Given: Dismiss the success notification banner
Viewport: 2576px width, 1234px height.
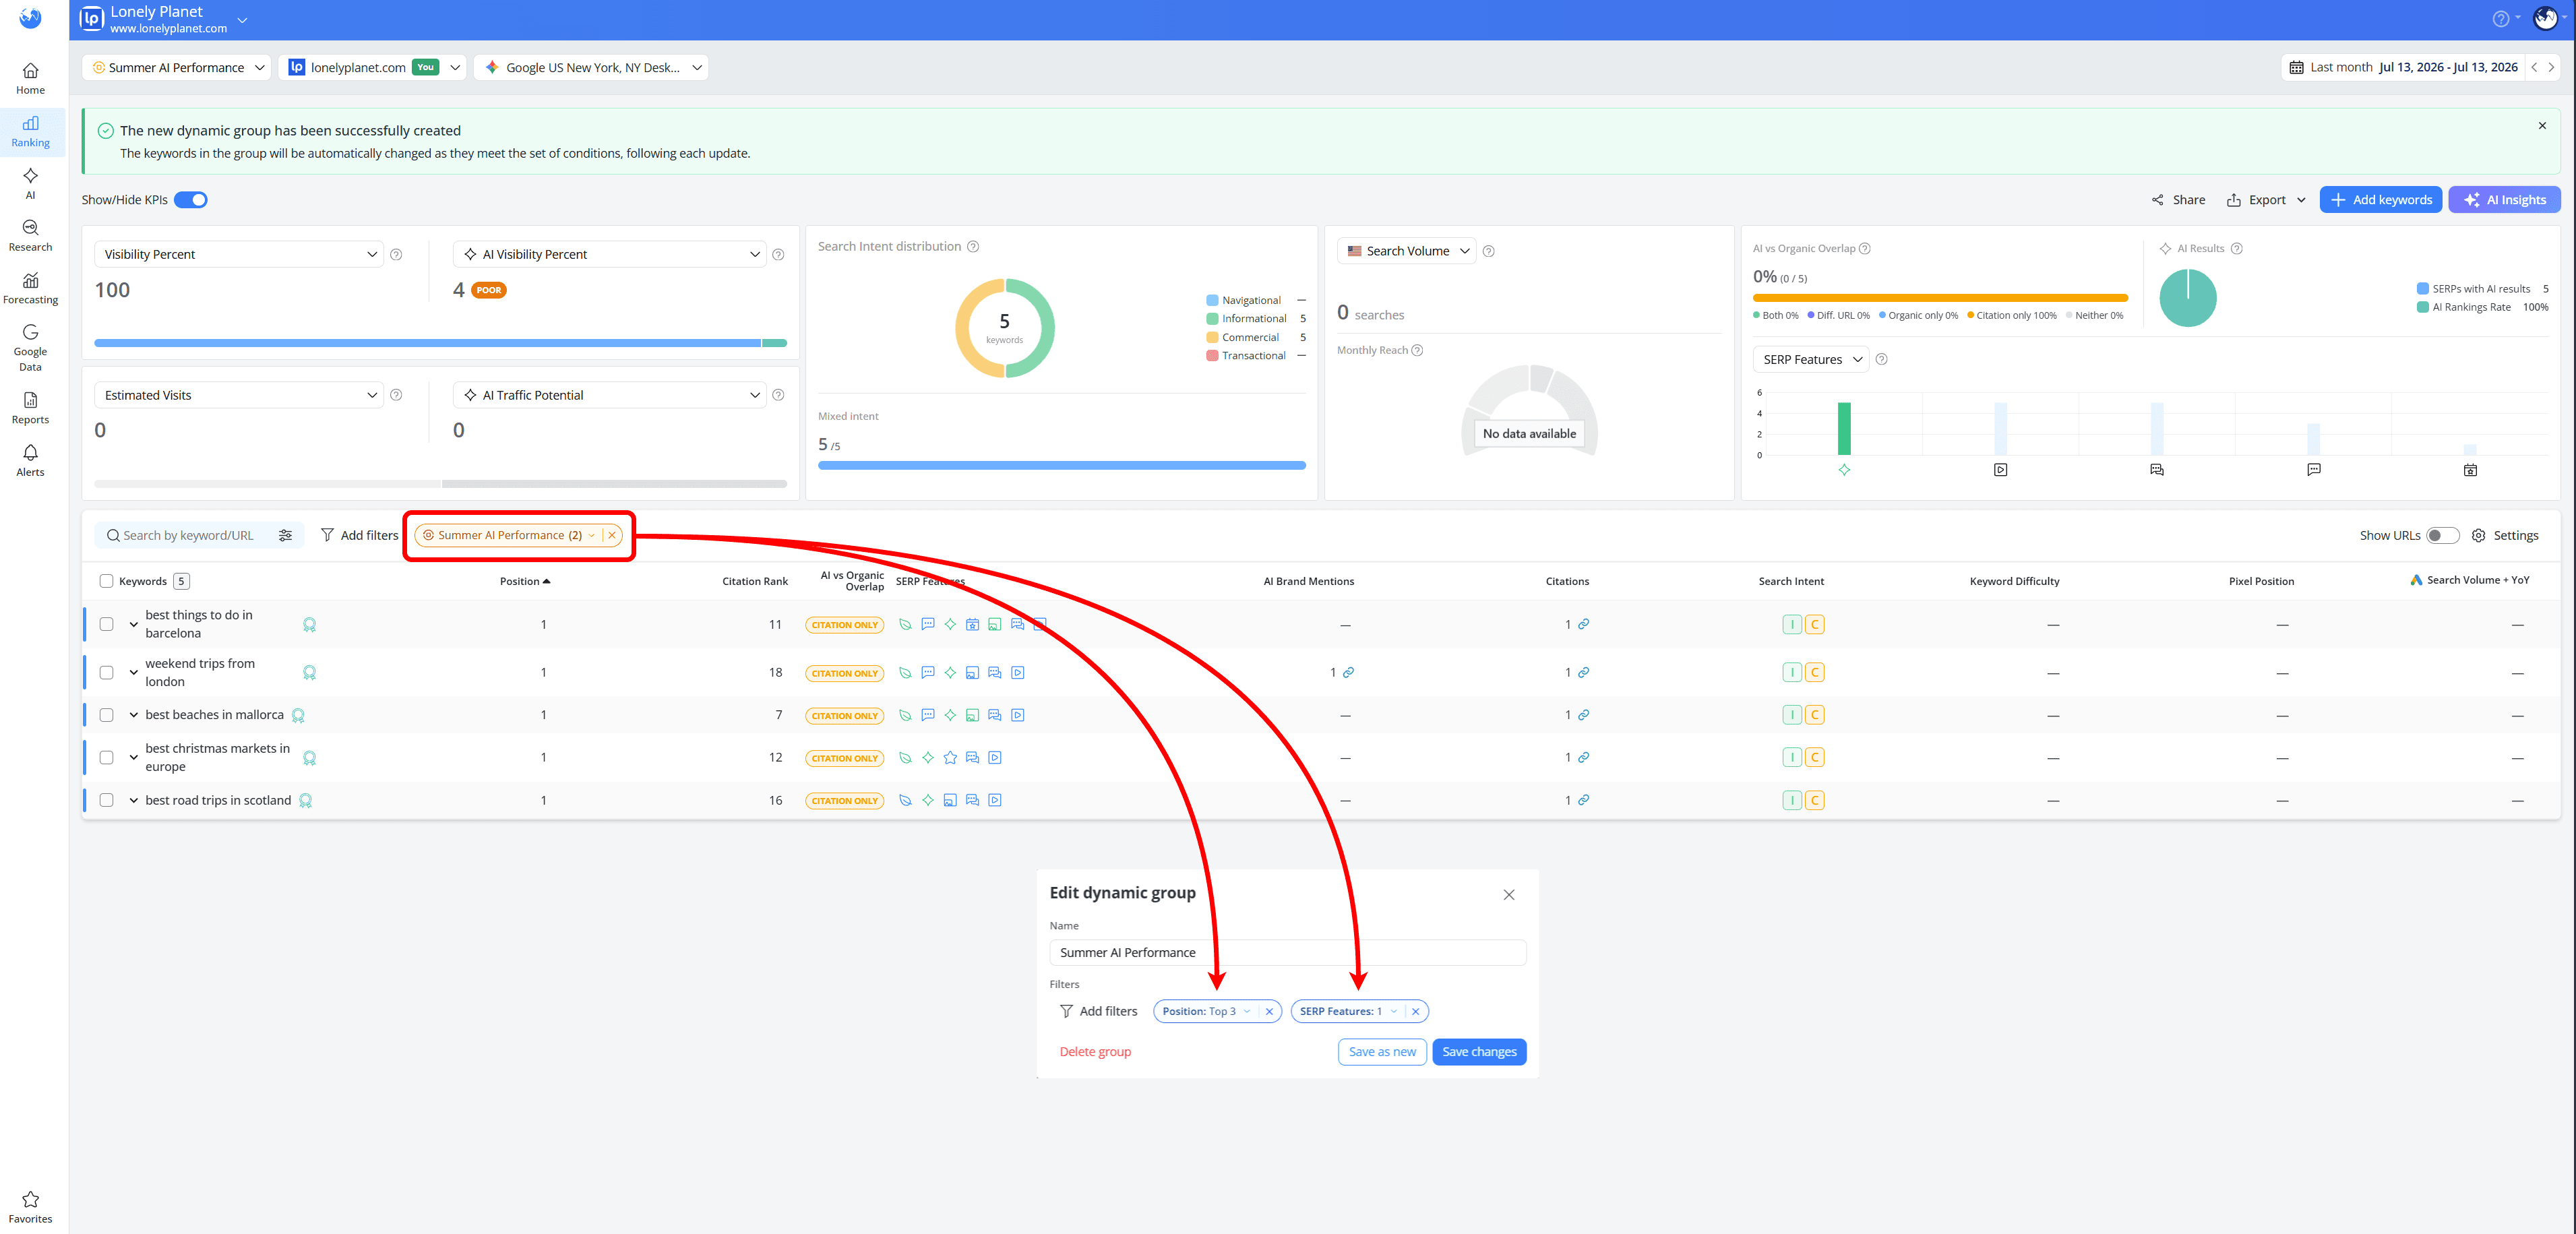Looking at the screenshot, I should [2541, 126].
